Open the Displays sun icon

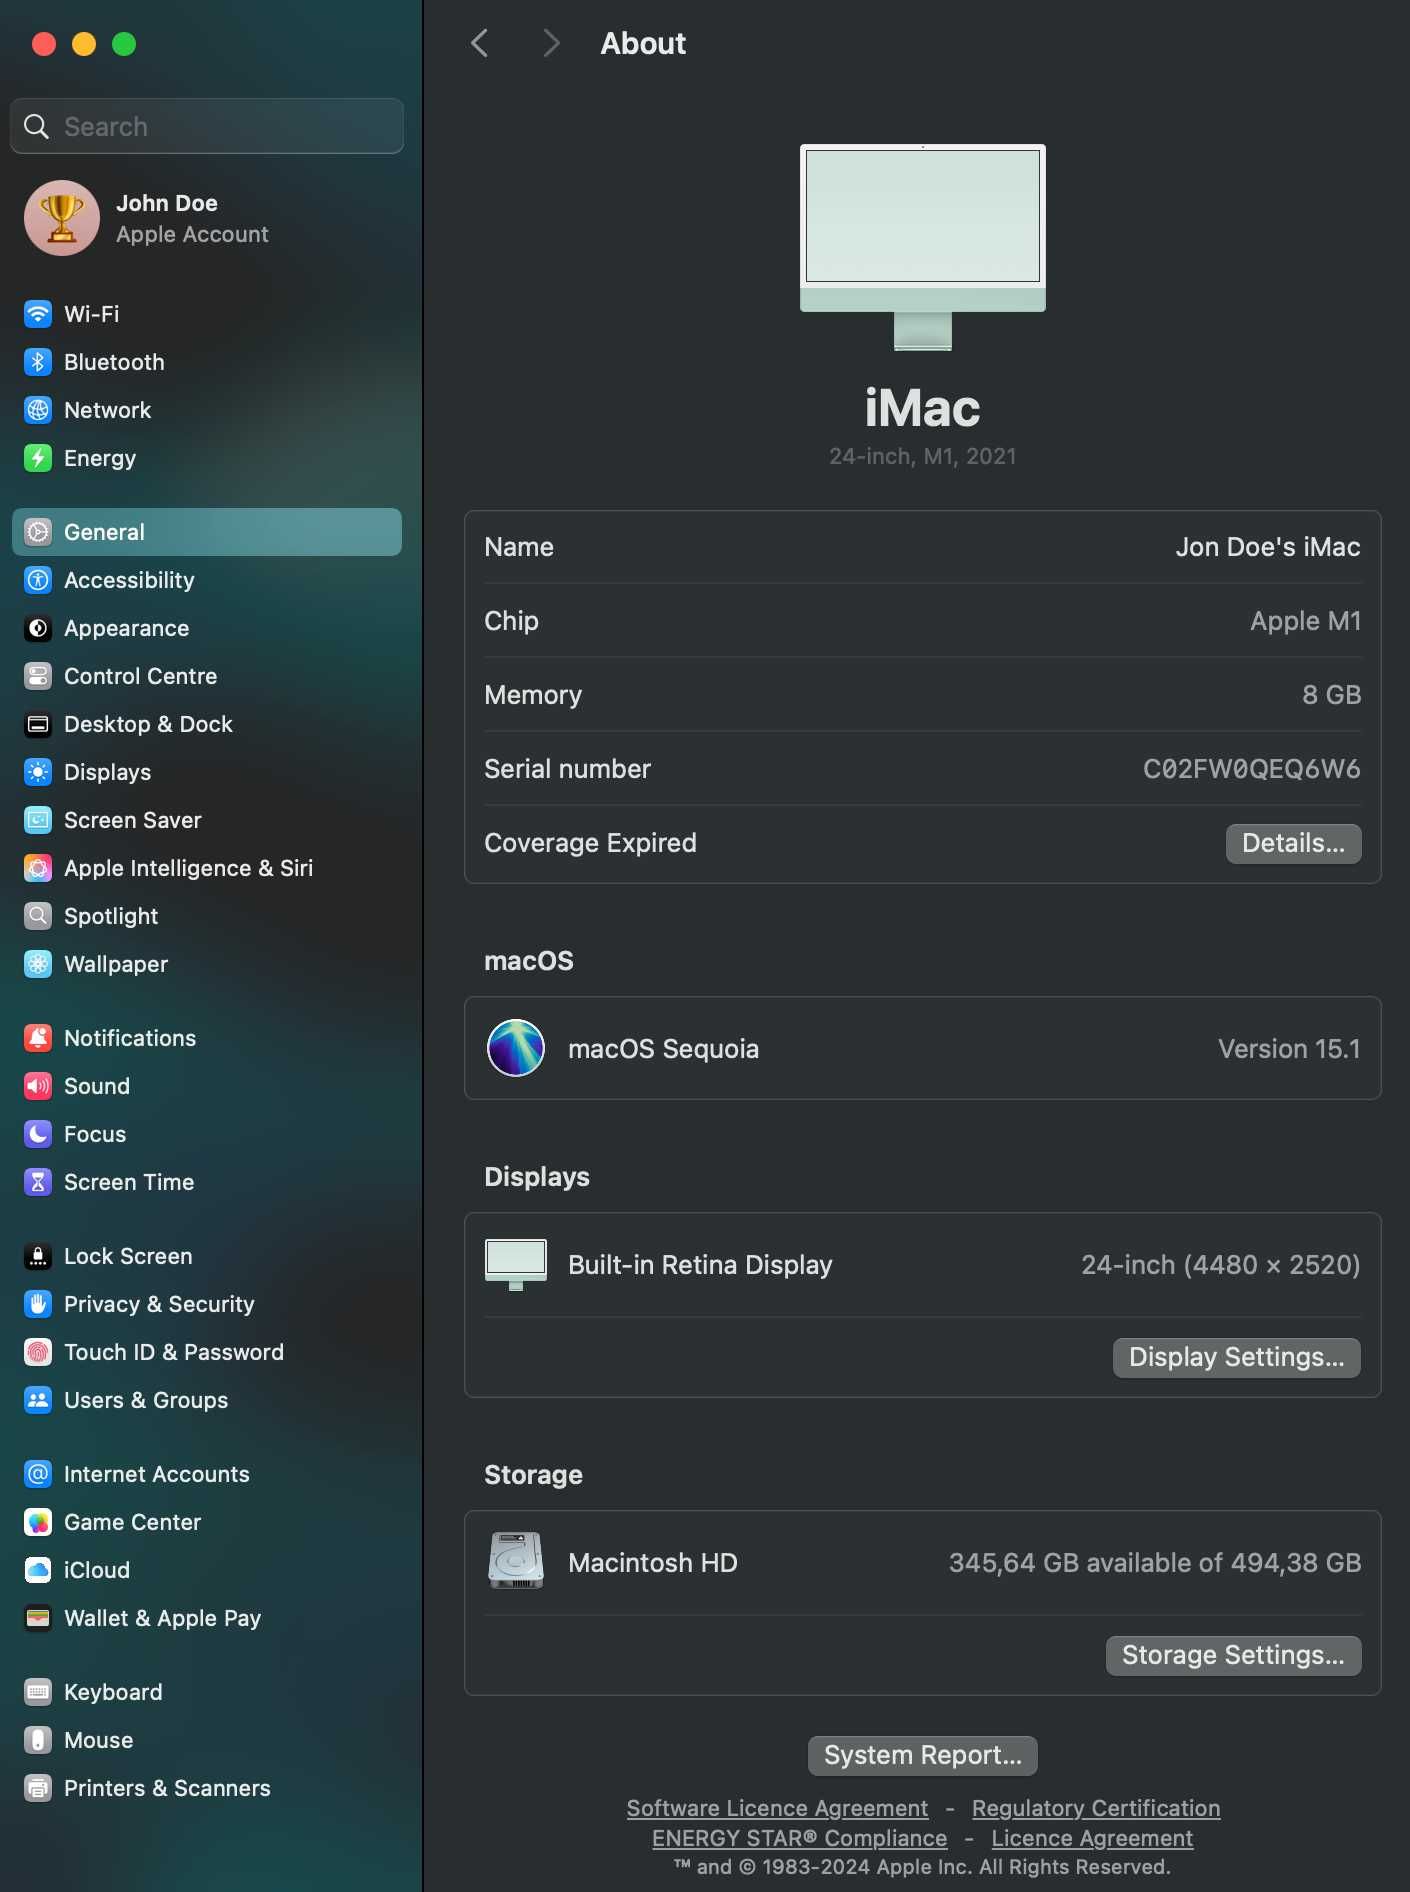click(38, 772)
